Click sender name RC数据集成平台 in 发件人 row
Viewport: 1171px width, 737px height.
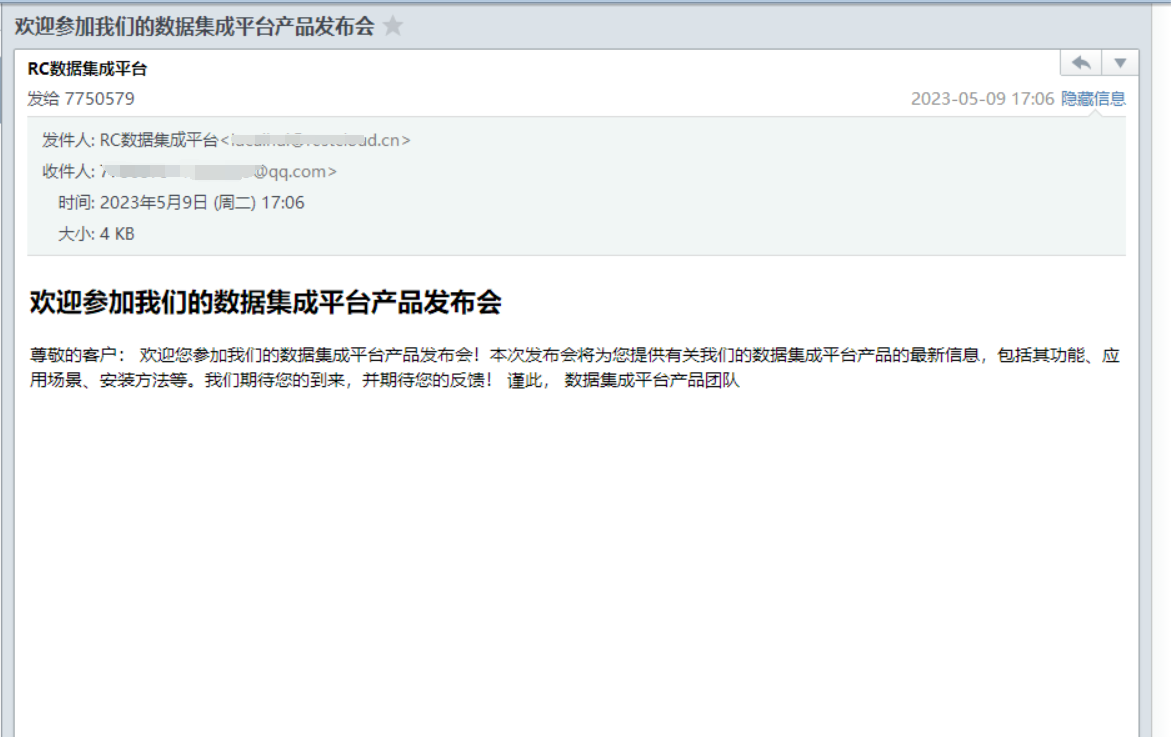coord(159,141)
